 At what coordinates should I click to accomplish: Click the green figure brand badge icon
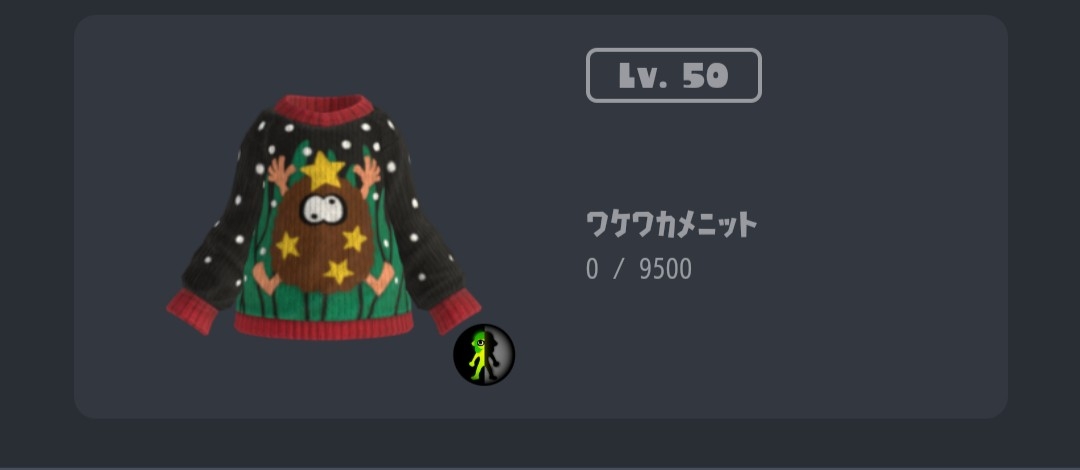tap(484, 355)
